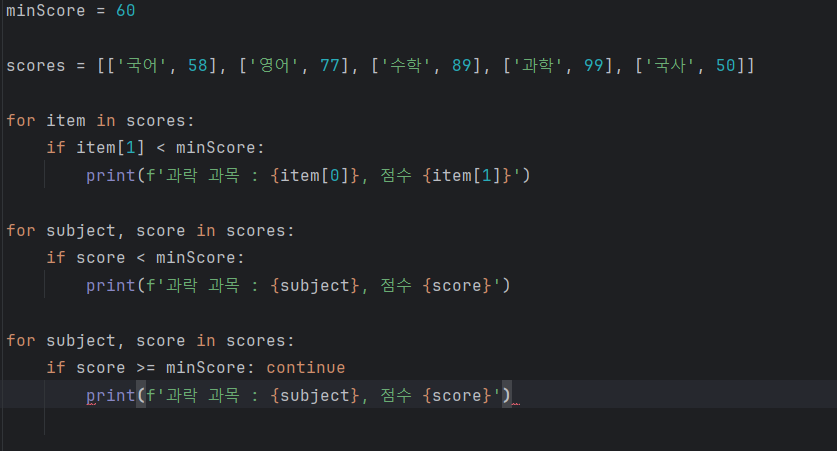Click the 'if item[1] < minScore:' line
The width and height of the screenshot is (837, 451).
[155, 148]
